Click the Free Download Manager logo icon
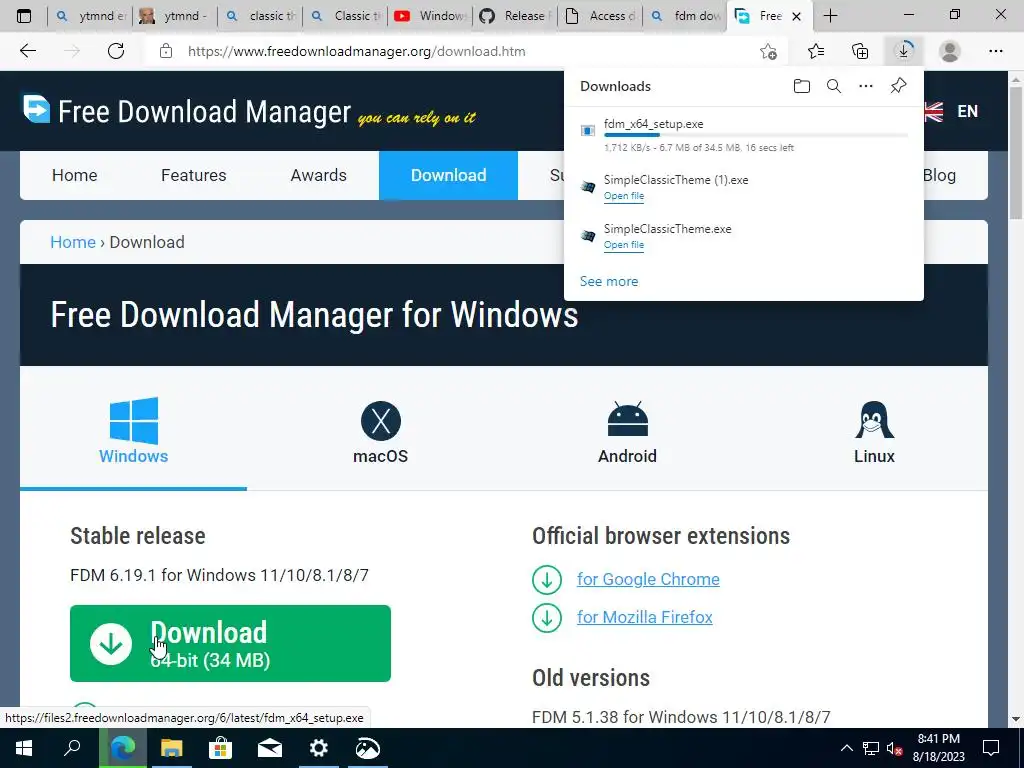 pyautogui.click(x=36, y=109)
